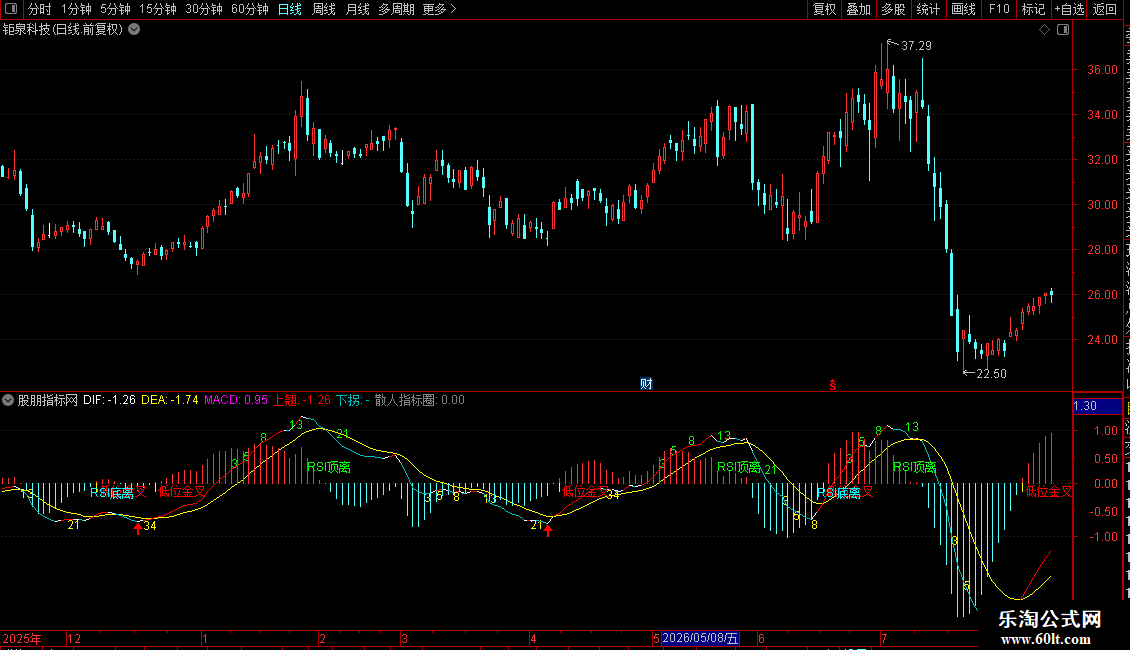Toggle the right side panel icon

click(1063, 30)
